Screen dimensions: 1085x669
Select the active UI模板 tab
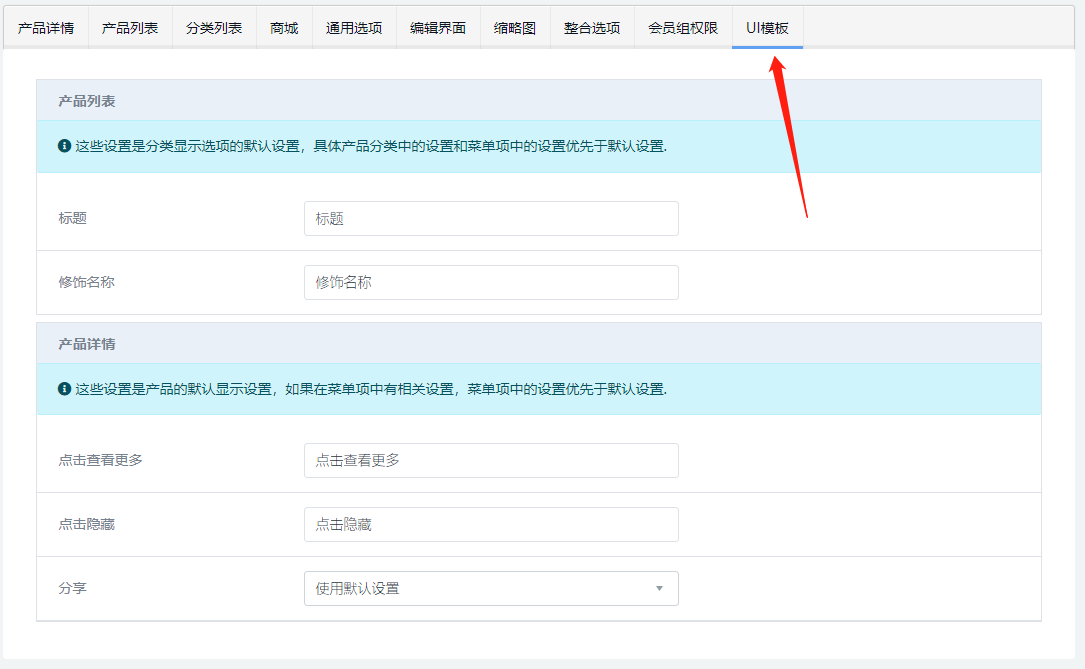(x=767, y=28)
